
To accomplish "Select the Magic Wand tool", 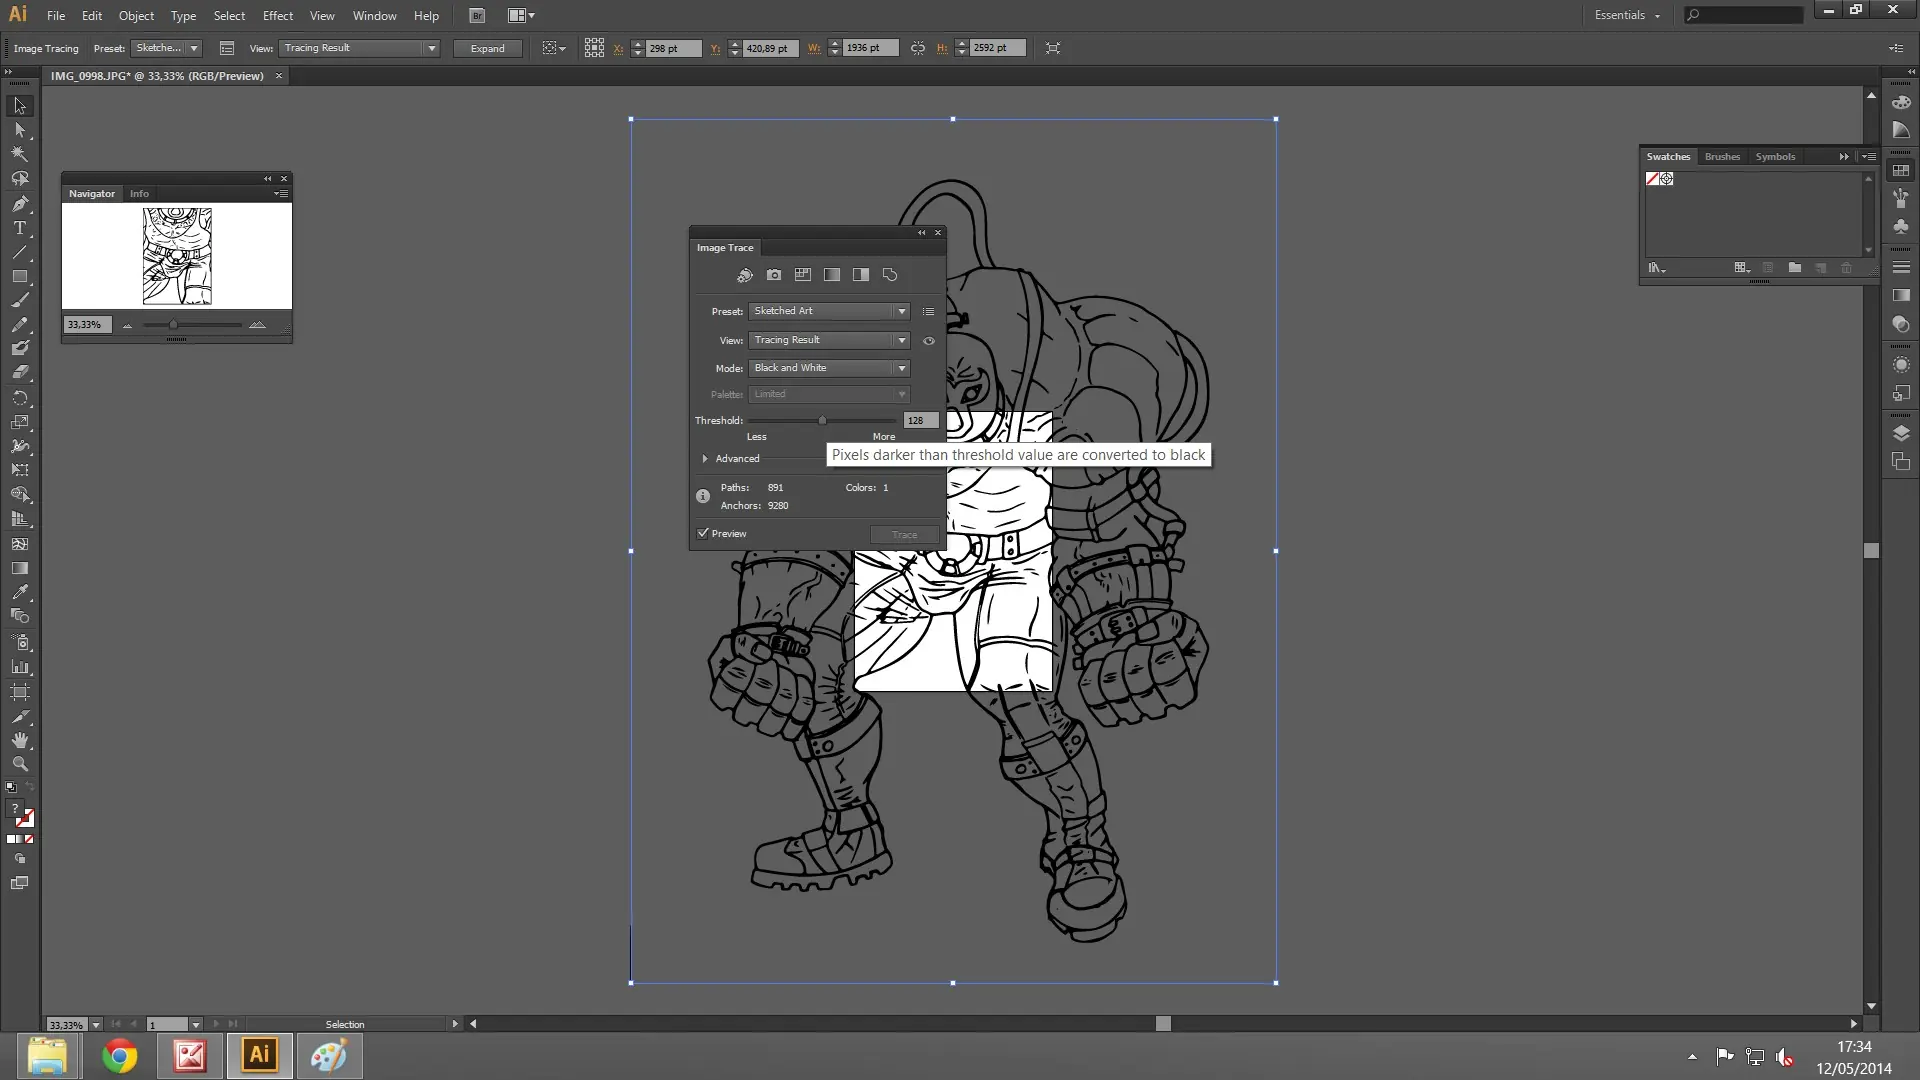I will (20, 154).
